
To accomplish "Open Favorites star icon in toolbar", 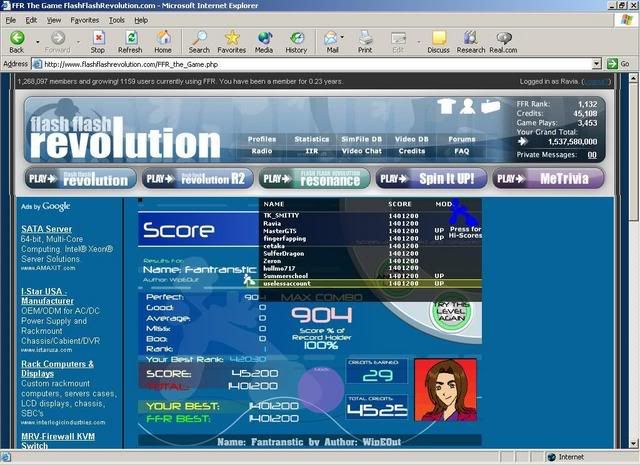I will 231,37.
